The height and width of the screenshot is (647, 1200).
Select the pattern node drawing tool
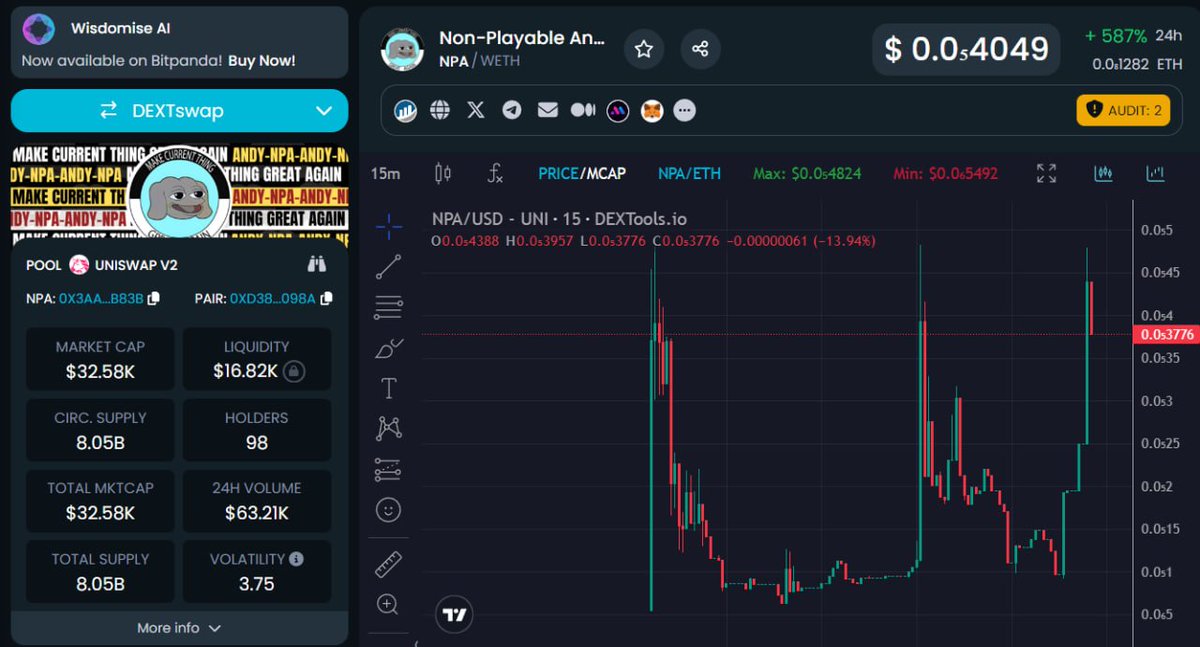click(x=389, y=429)
